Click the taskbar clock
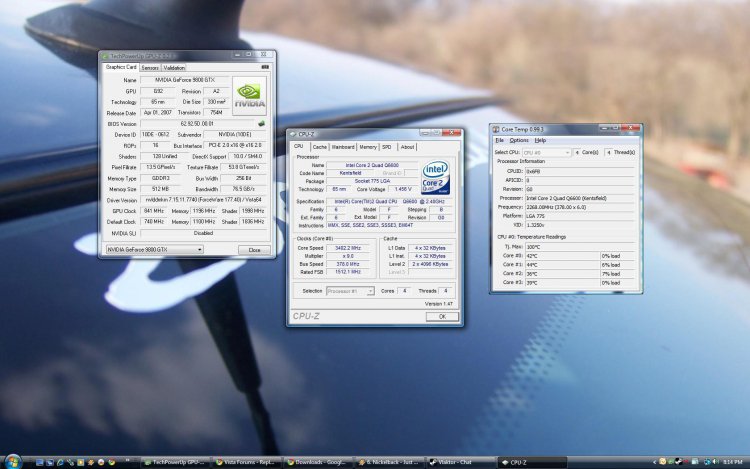Screen dimensions: 750x469 pos(733,462)
